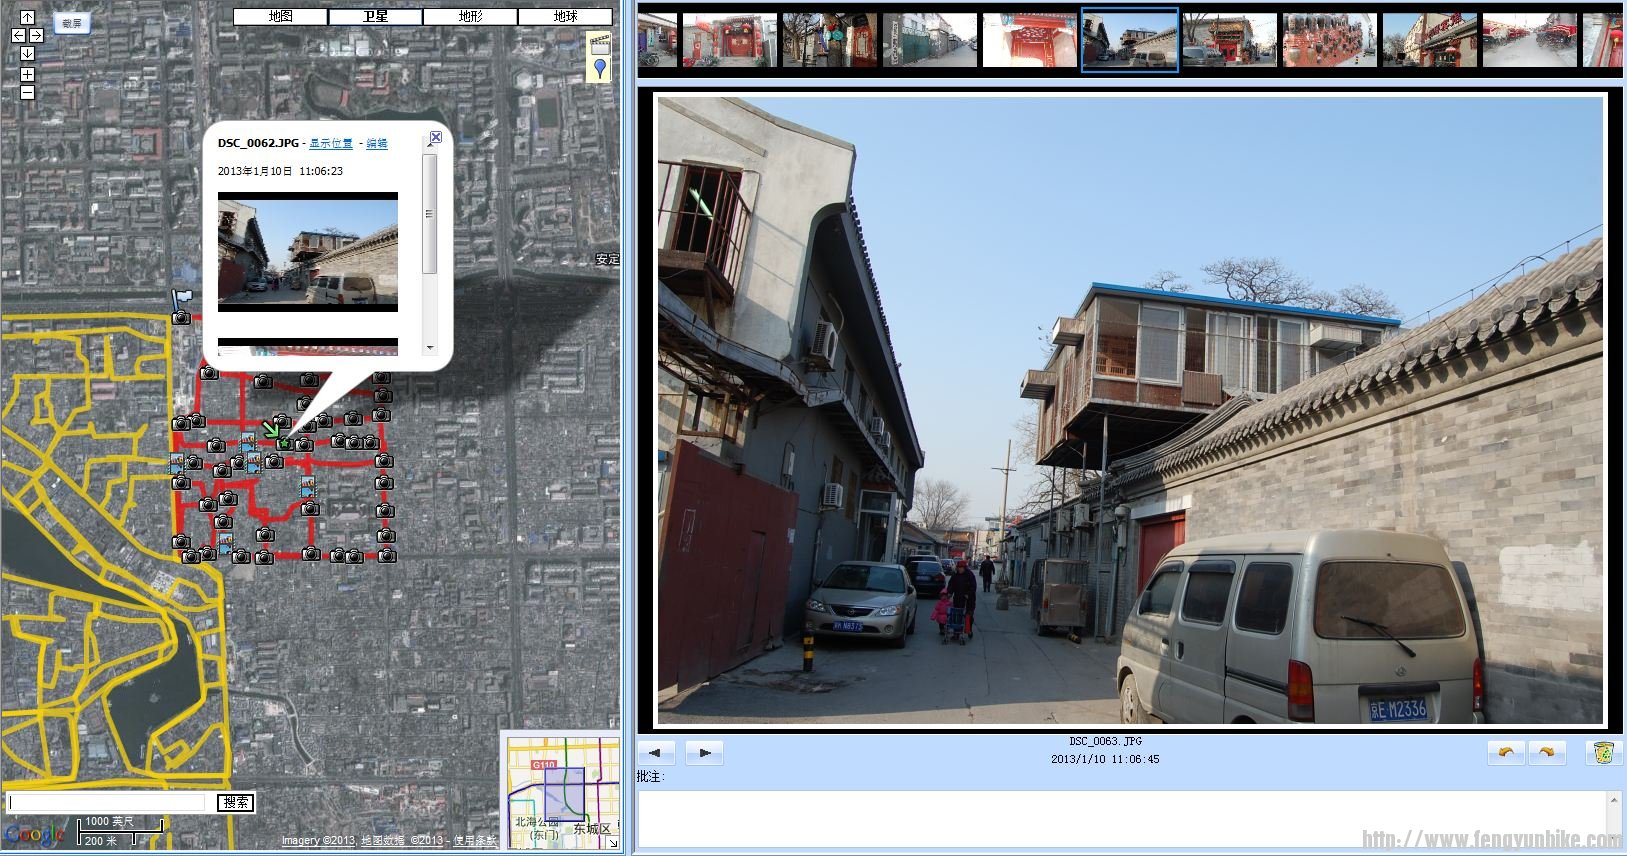Click the 截屏 screenshot button
Screen dimensions: 1627x856
point(71,22)
